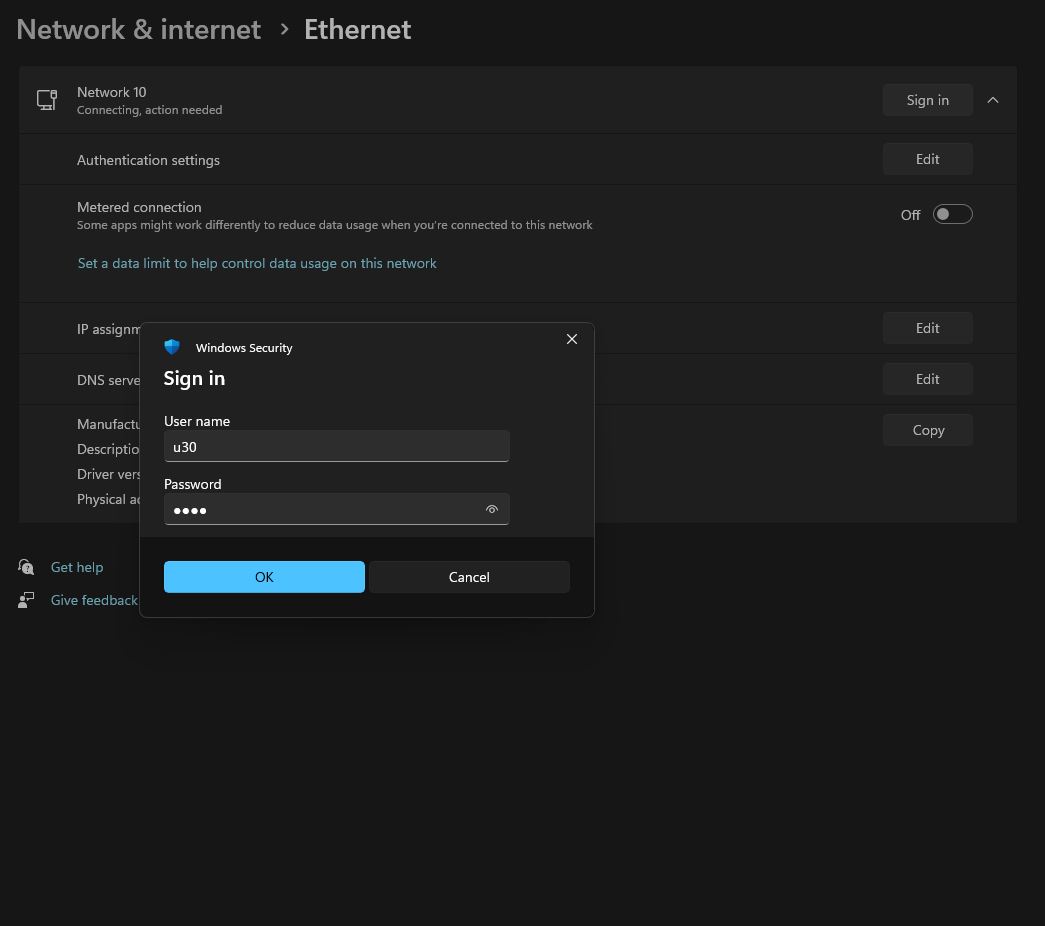Screen dimensions: 1045x926
Task: Open the set a data limit link
Action: (x=257, y=263)
